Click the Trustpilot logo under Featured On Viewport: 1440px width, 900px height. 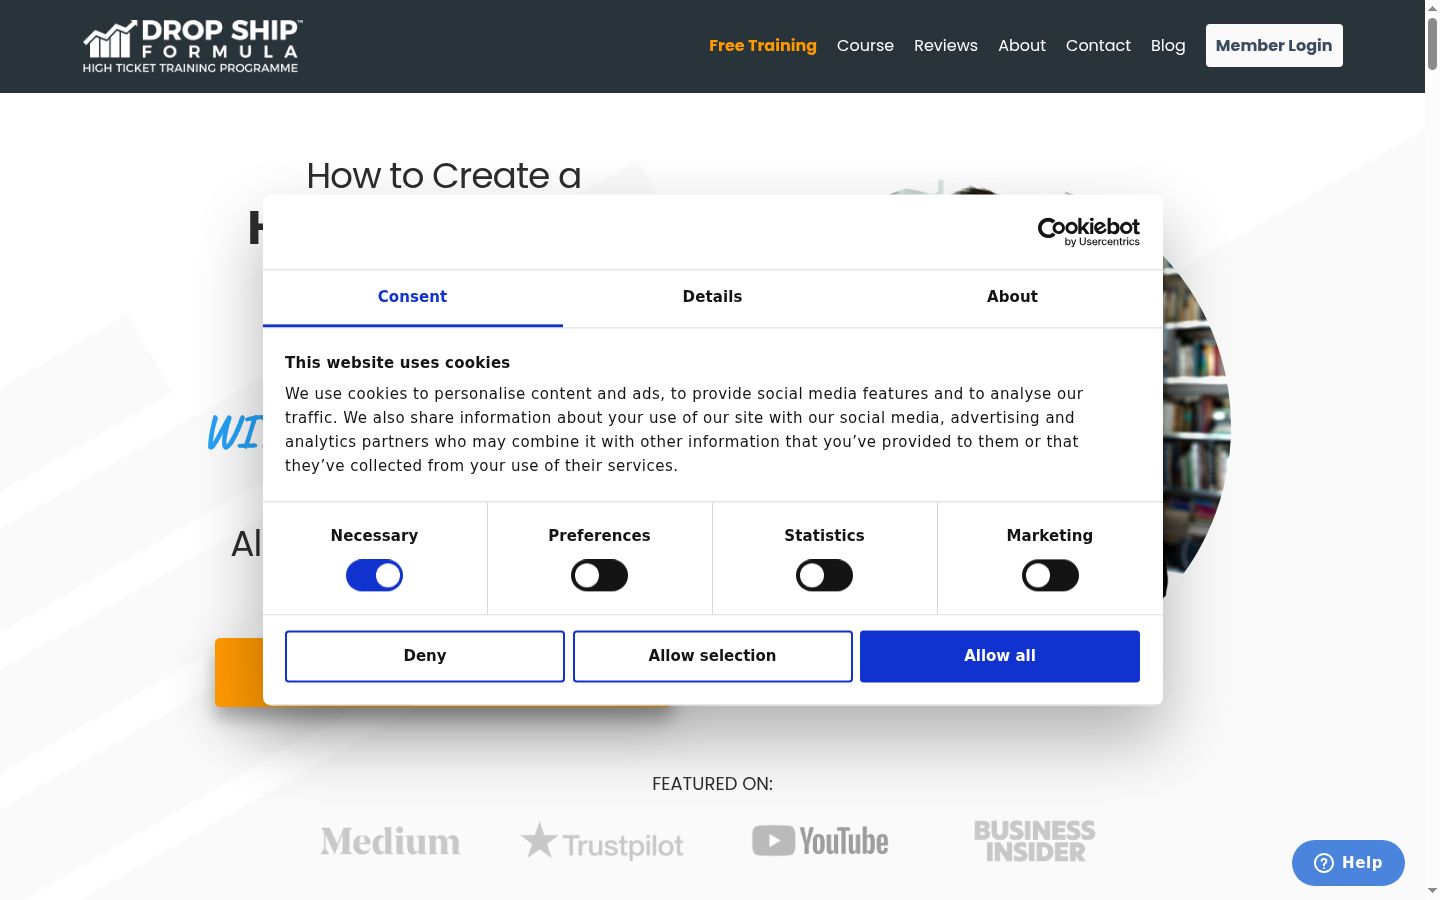pyautogui.click(x=602, y=842)
